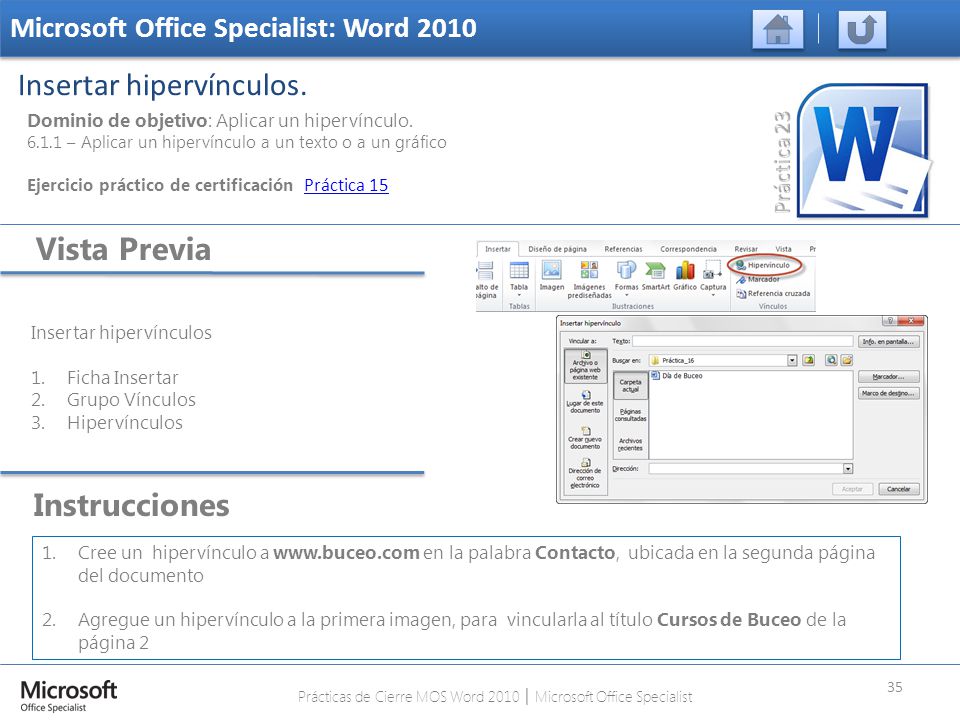
Task: Click the Word 2010 logo image
Action: tap(863, 150)
